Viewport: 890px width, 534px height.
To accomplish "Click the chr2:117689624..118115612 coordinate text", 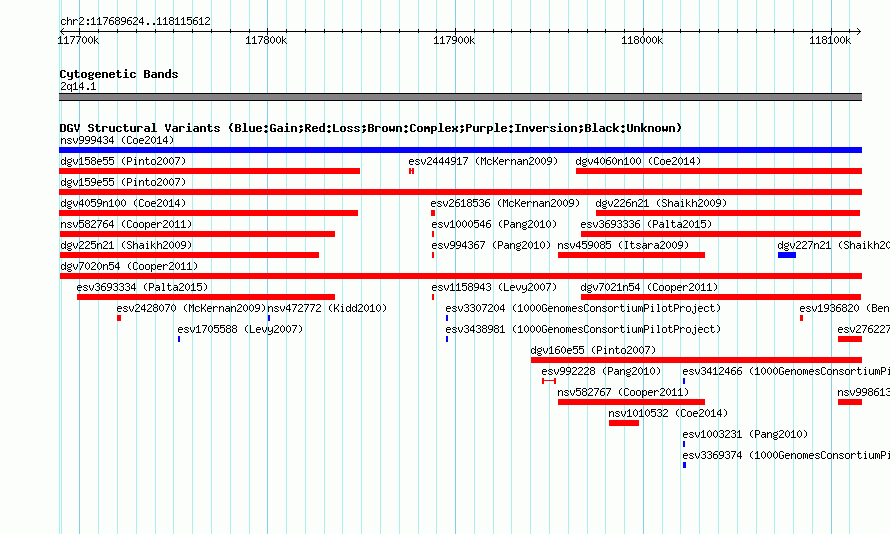I will click(135, 22).
